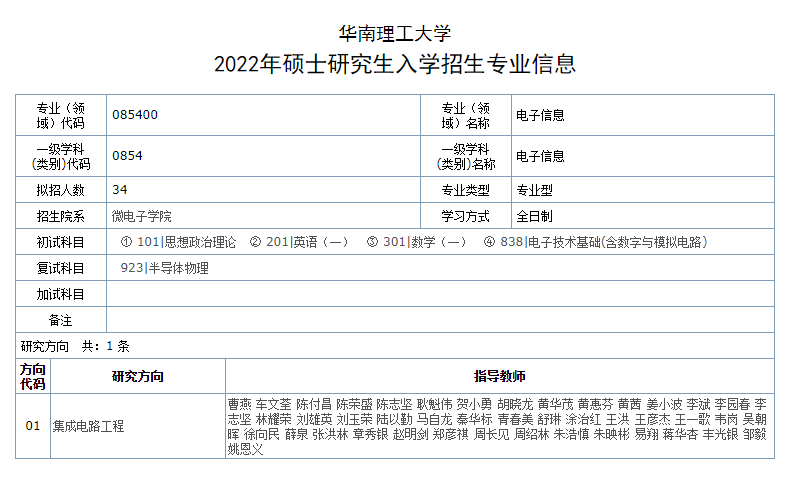Click retest subject 923|半导体物理

pos(165,268)
